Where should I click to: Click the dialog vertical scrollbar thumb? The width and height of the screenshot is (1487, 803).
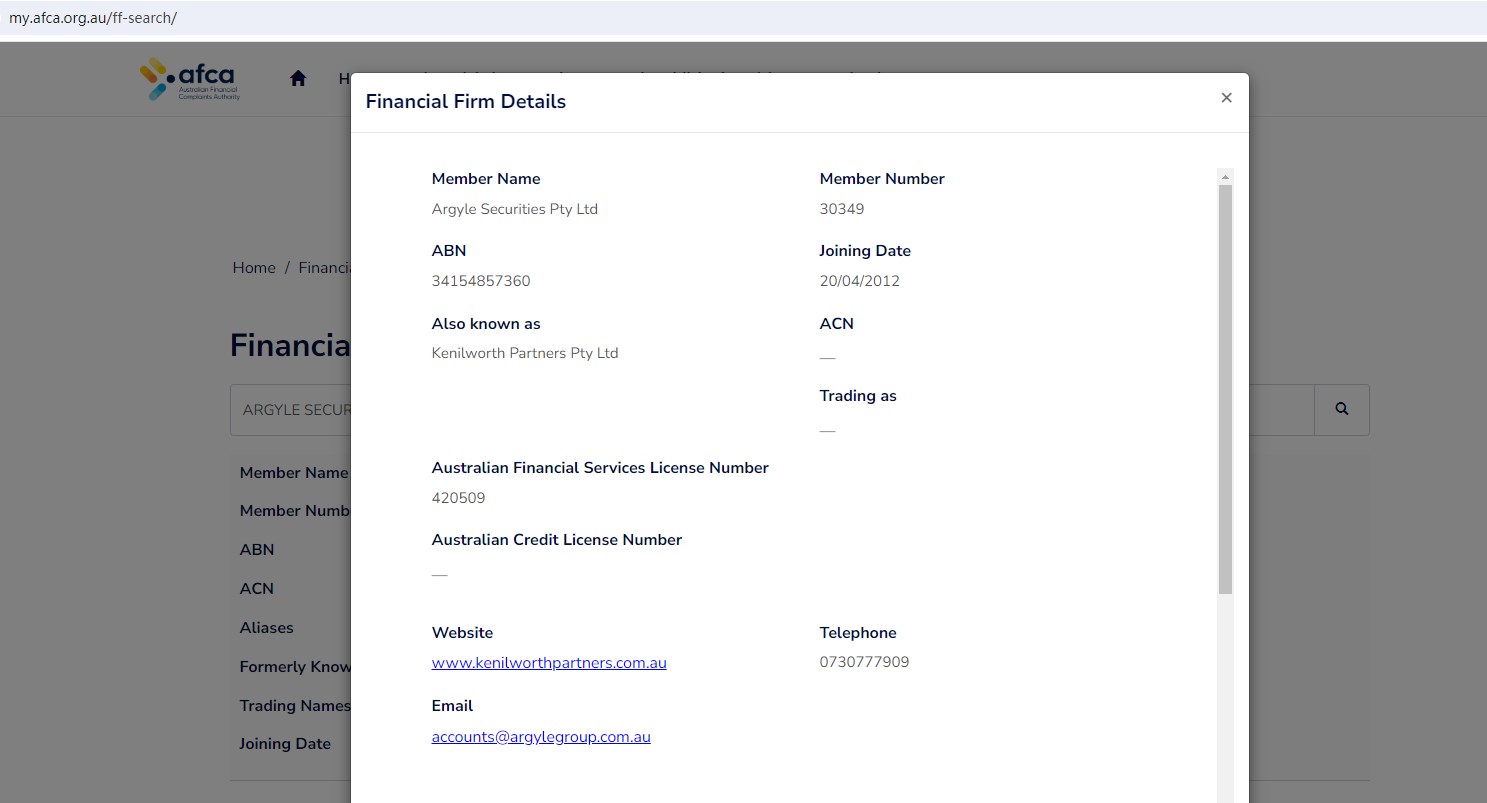click(x=1225, y=390)
